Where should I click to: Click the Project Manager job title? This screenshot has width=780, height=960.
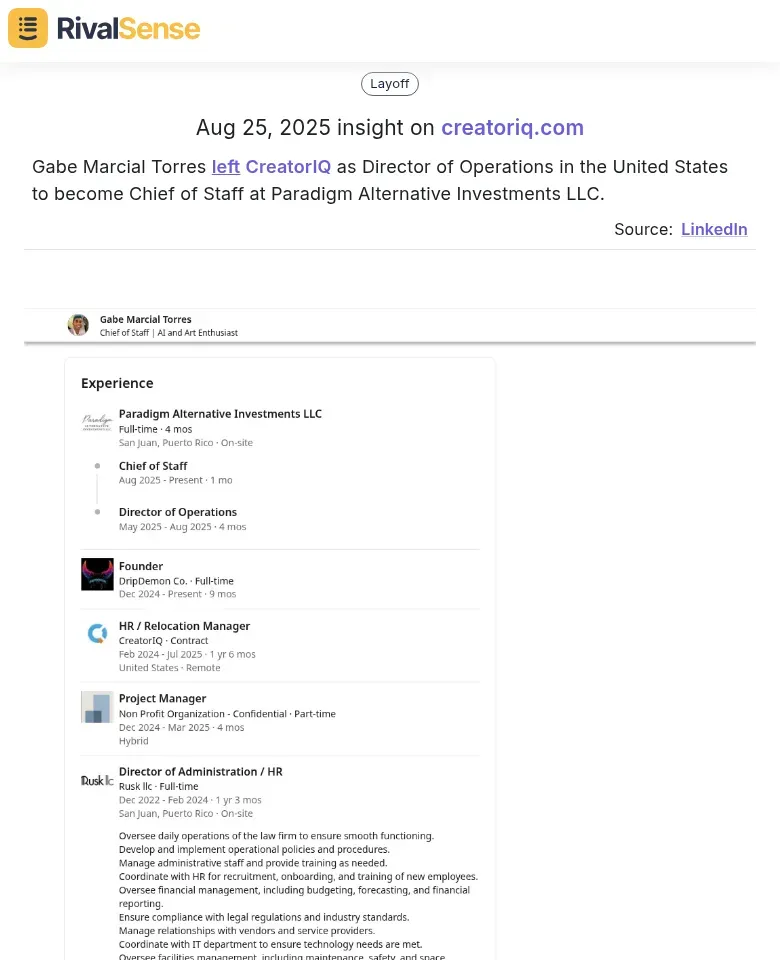click(x=162, y=699)
